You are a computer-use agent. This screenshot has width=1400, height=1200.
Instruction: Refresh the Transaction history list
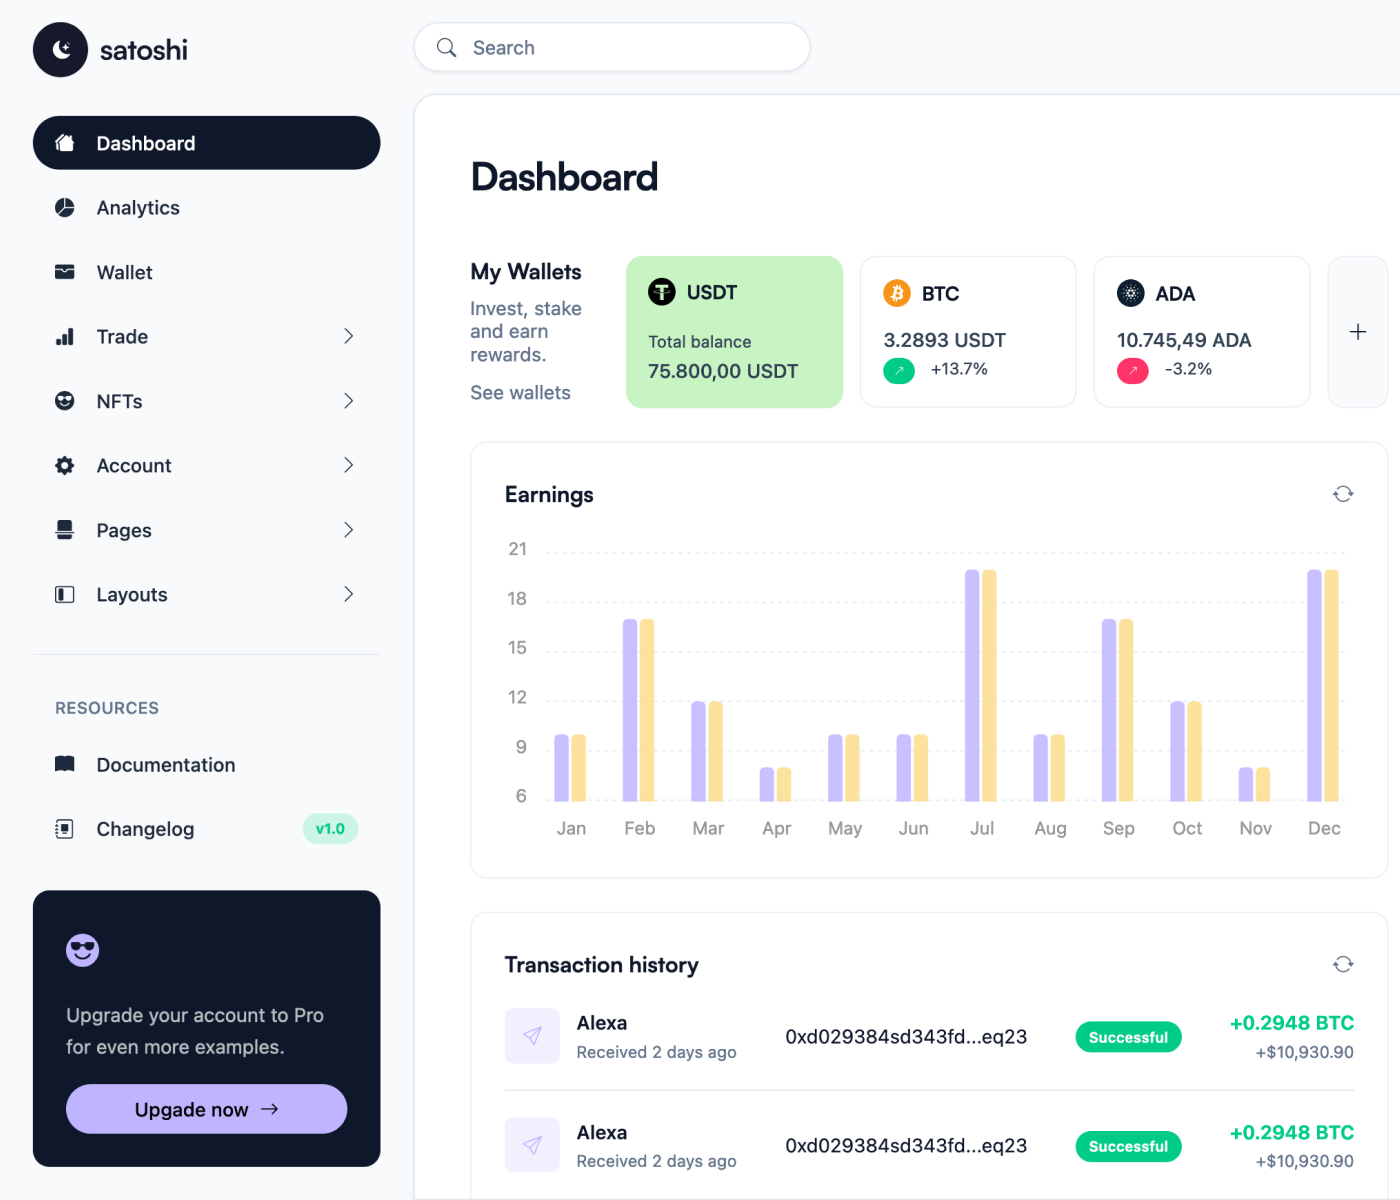click(x=1343, y=964)
